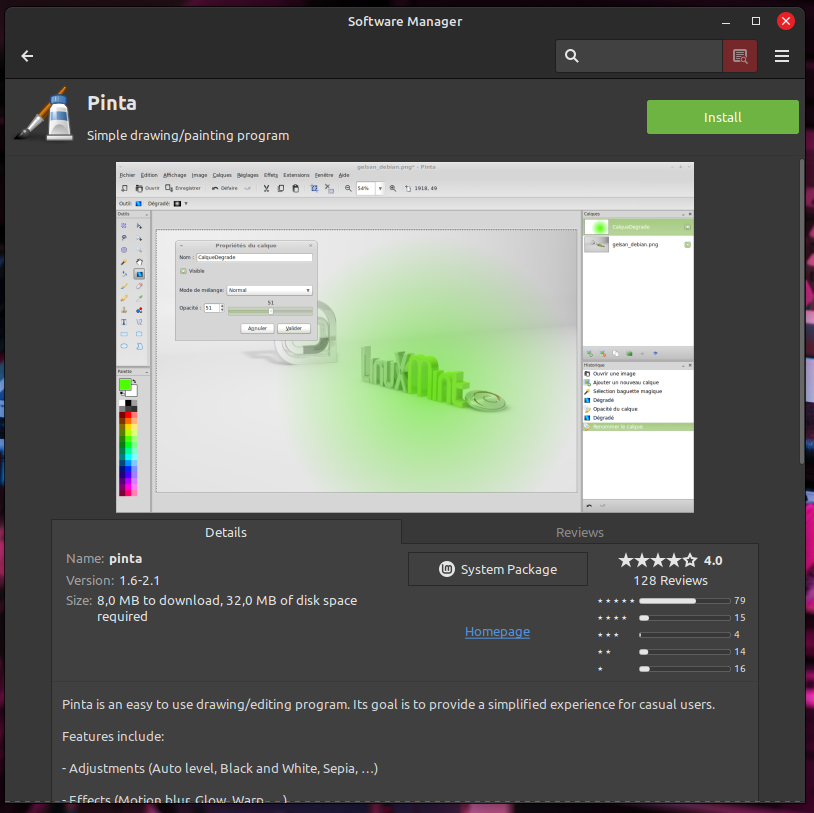Click the Linux Mint logo on System Package

click(x=446, y=569)
